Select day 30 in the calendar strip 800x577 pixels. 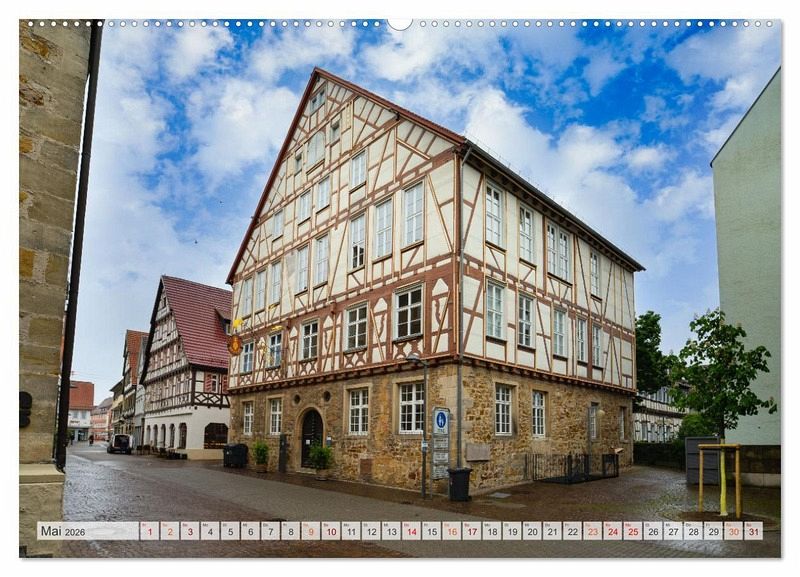734,531
